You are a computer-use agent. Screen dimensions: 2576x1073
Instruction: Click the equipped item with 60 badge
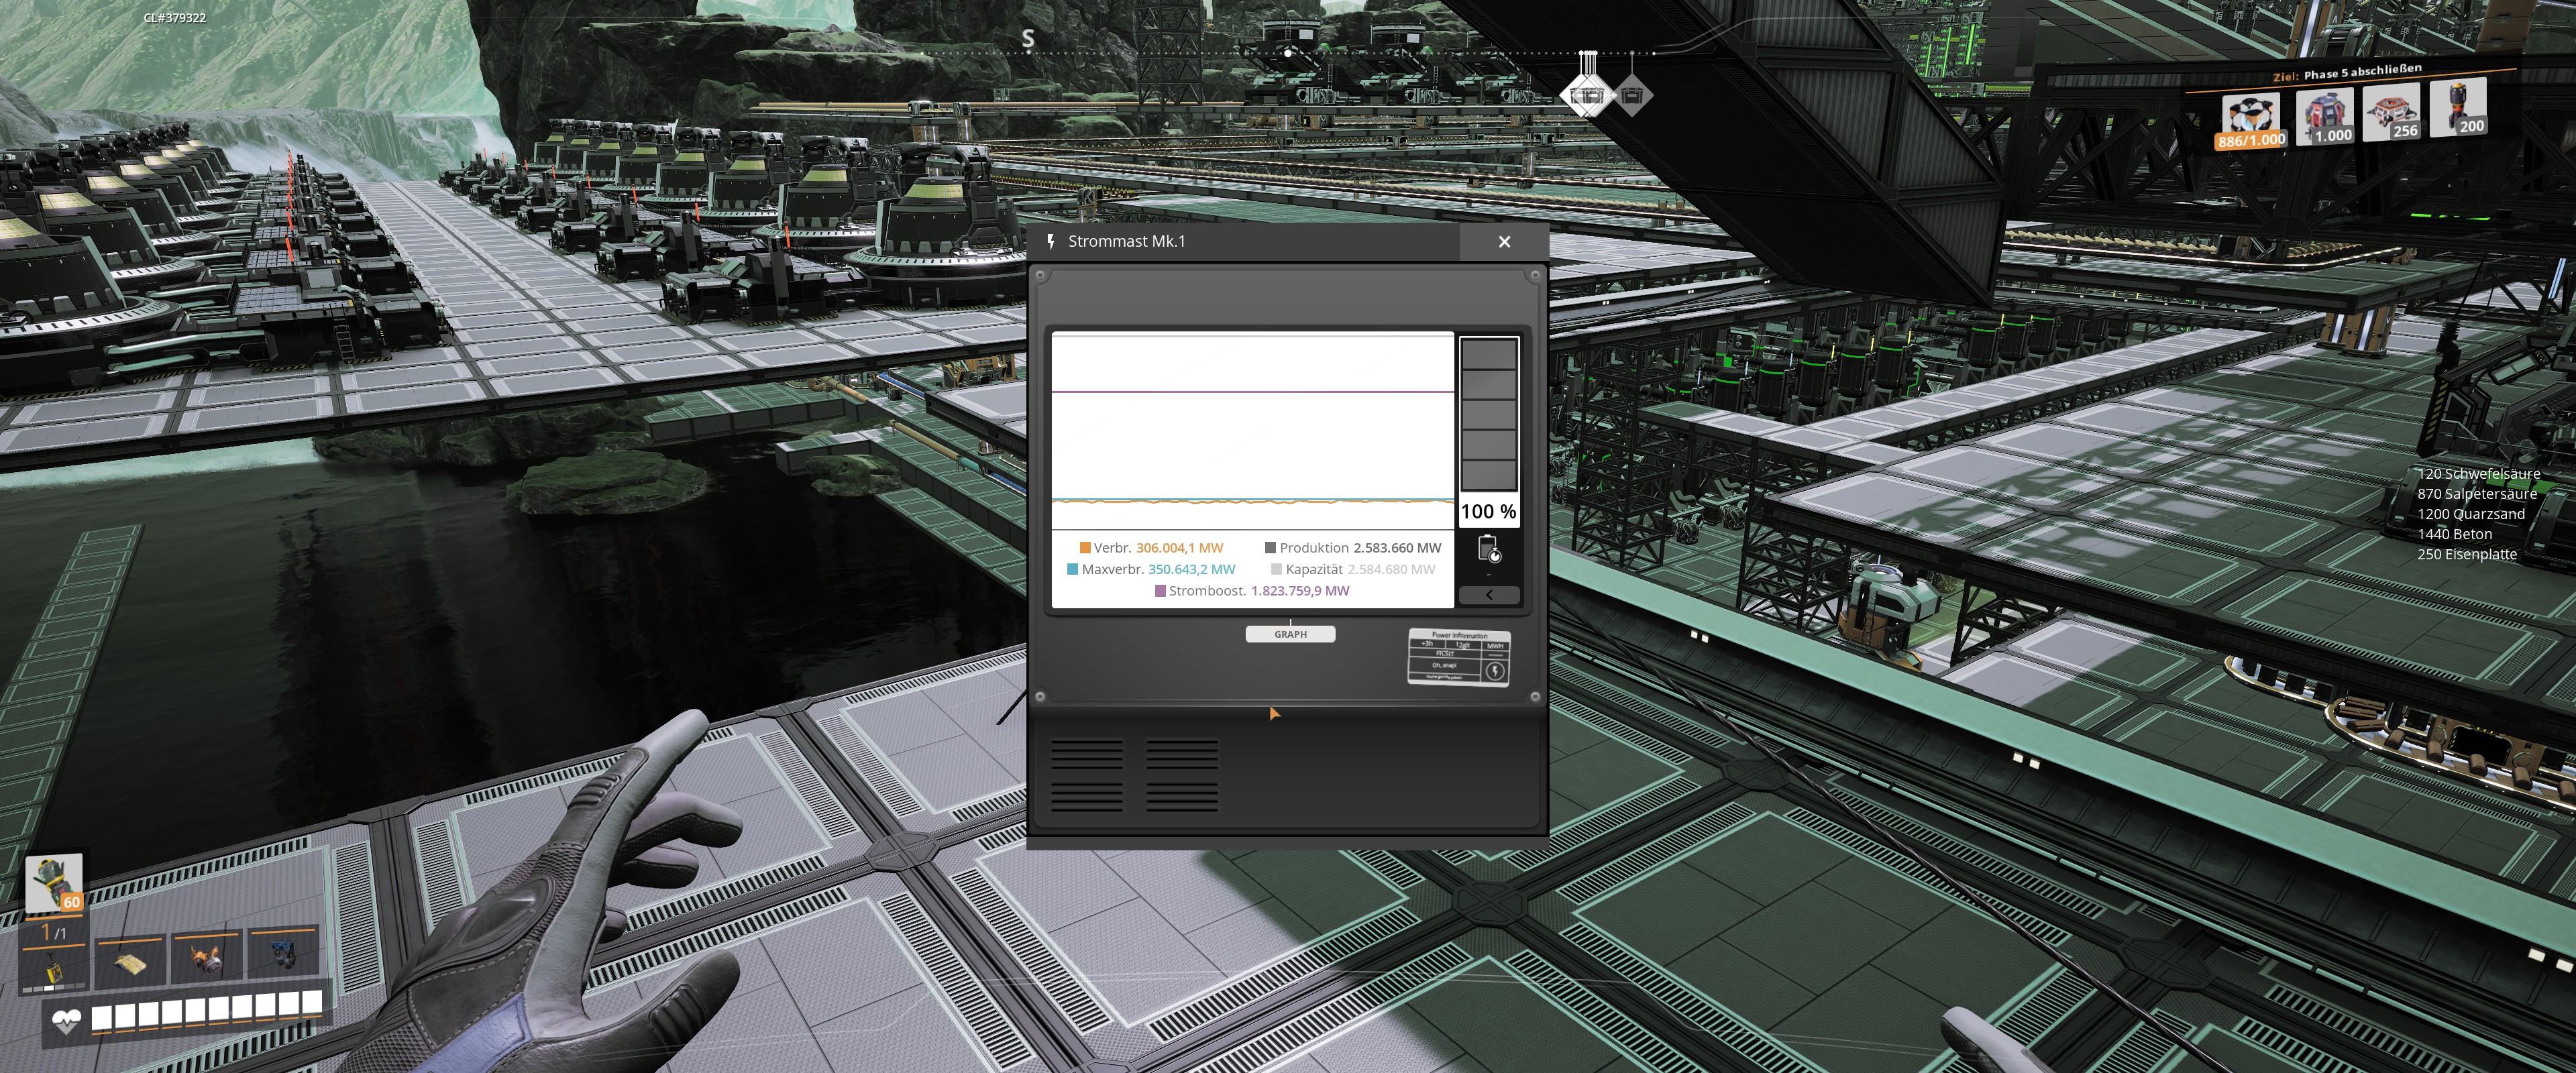[x=54, y=883]
